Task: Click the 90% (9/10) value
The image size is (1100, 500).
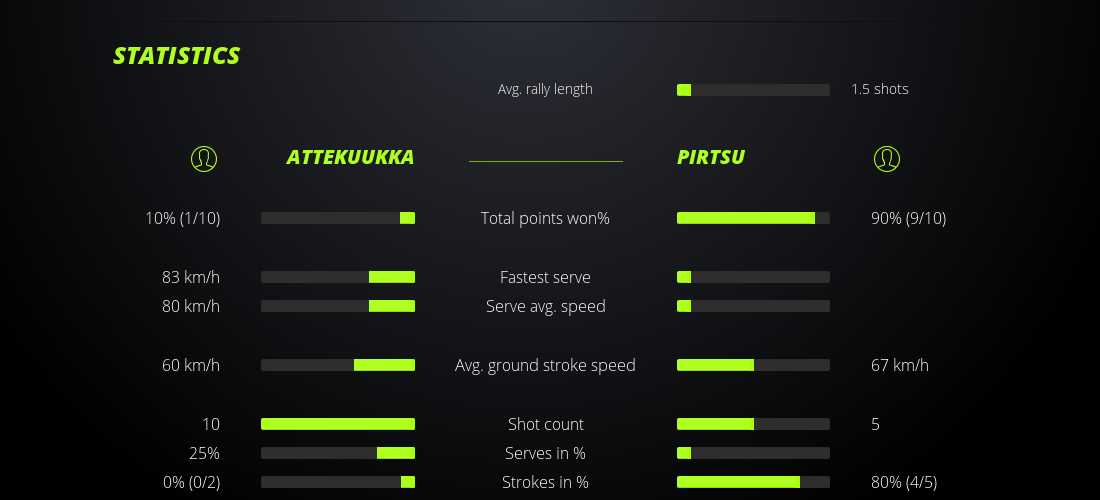Action: [x=908, y=218]
